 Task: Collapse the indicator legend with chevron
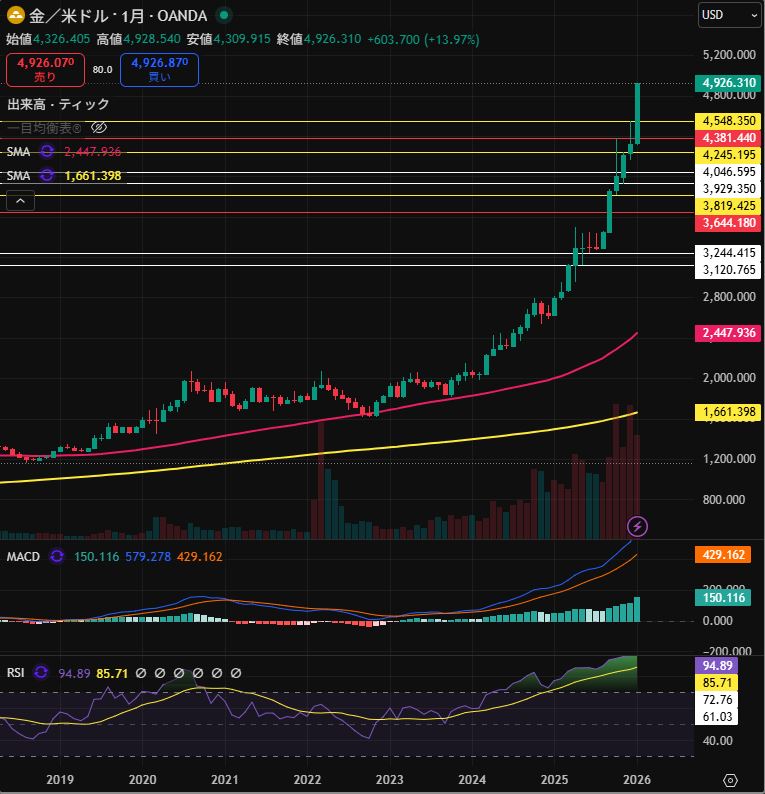click(x=21, y=201)
